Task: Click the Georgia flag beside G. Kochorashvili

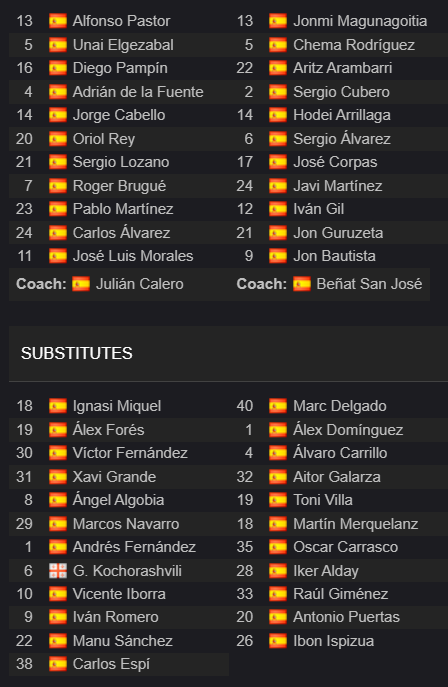Action: [x=58, y=570]
